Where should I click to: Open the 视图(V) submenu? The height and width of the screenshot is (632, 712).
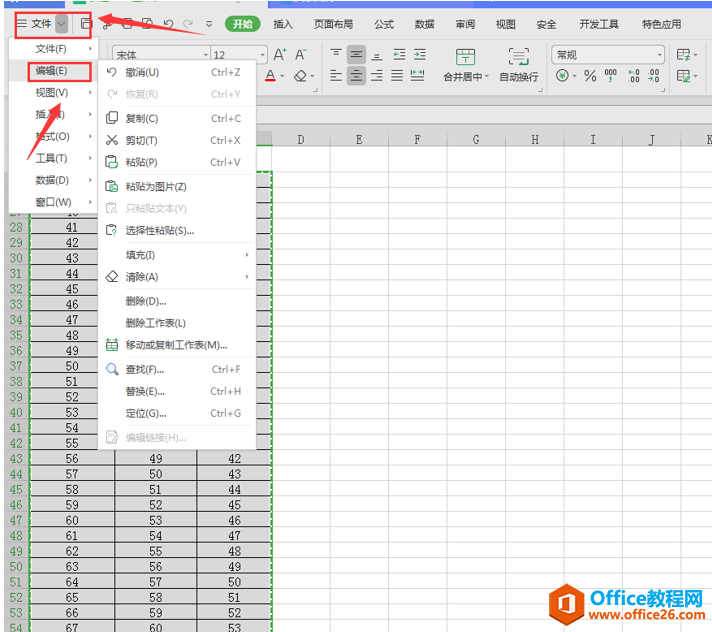(53, 92)
